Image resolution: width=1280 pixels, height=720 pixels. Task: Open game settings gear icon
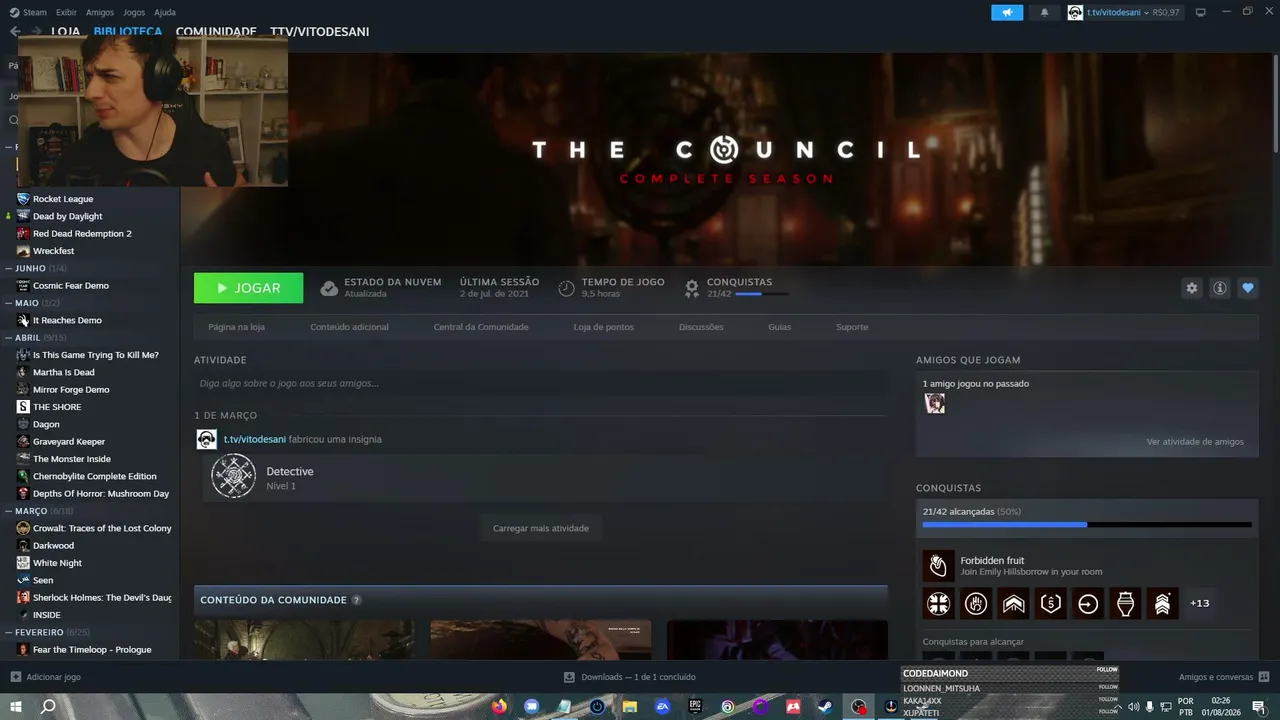tap(1191, 288)
